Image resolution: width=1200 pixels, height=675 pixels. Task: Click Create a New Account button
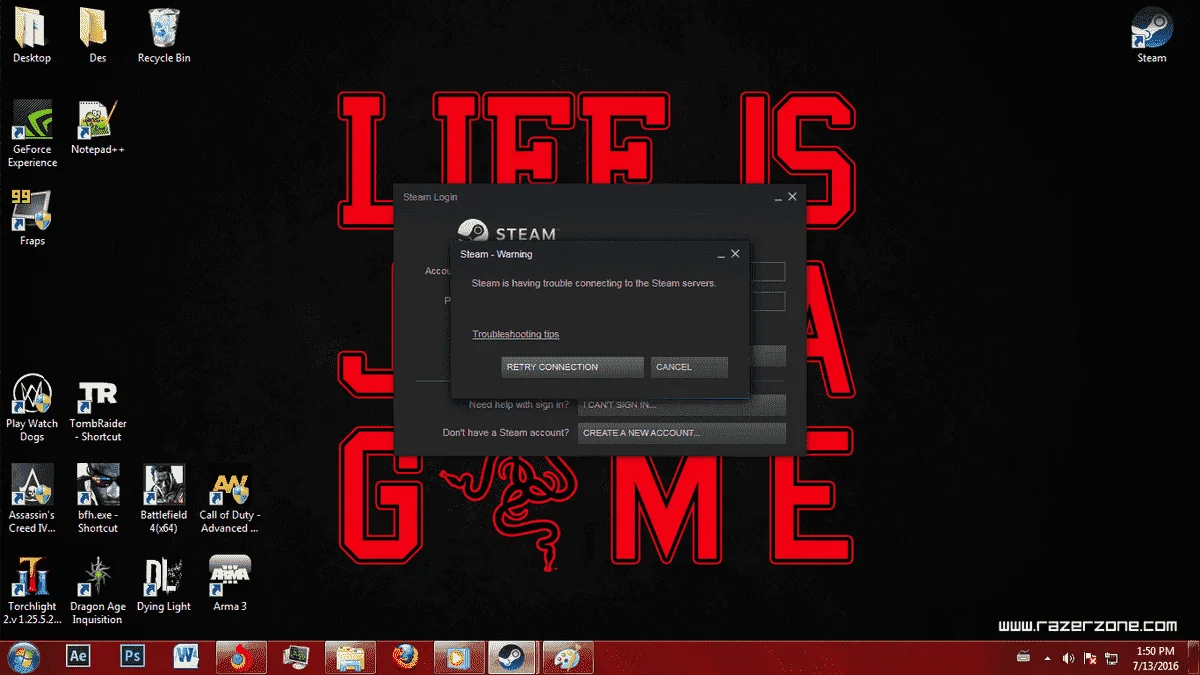coord(682,433)
